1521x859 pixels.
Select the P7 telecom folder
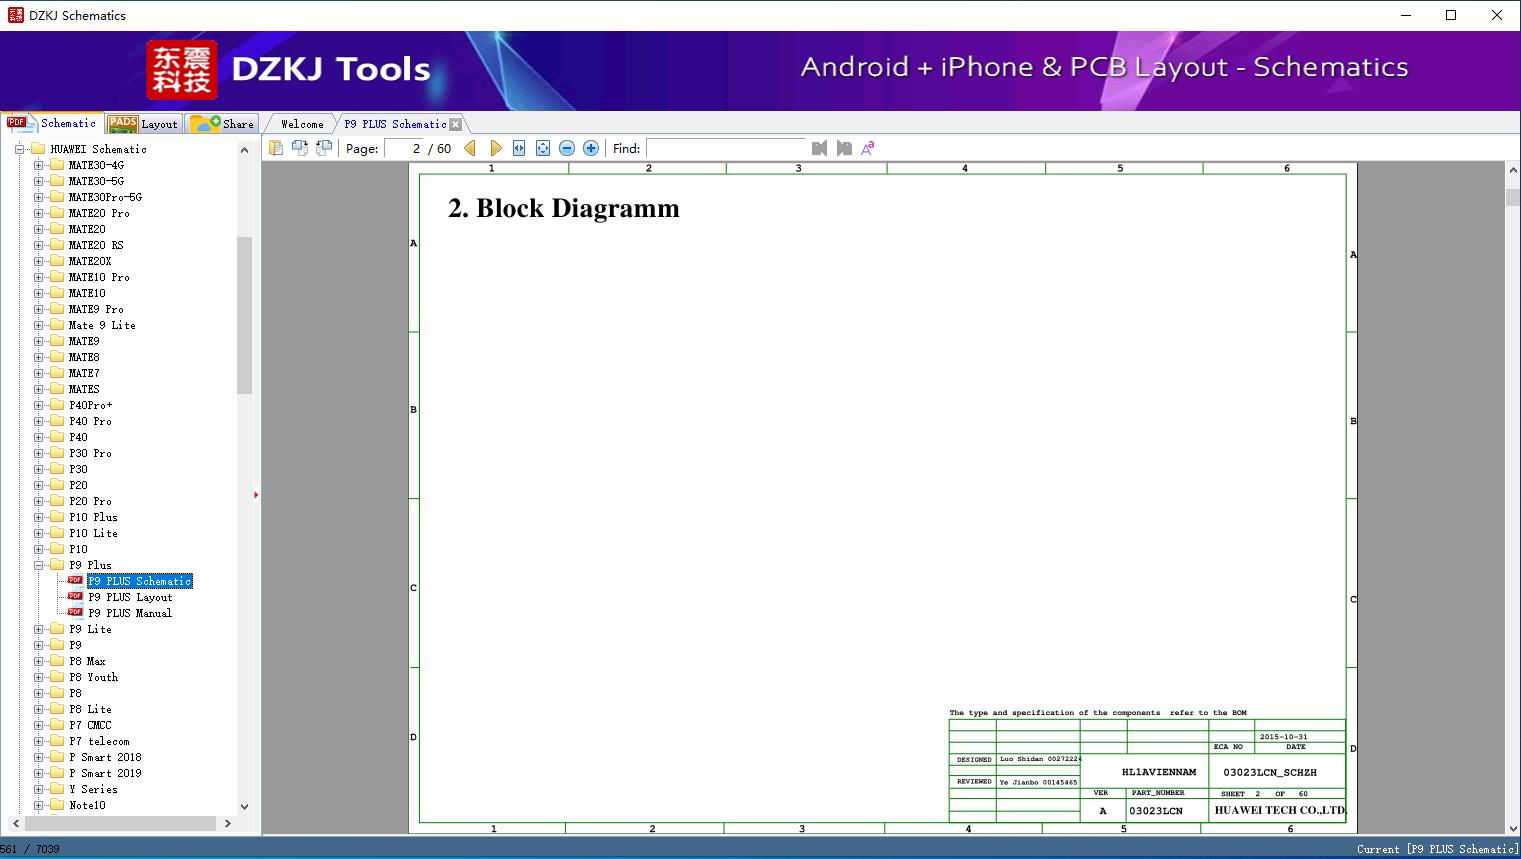click(99, 741)
